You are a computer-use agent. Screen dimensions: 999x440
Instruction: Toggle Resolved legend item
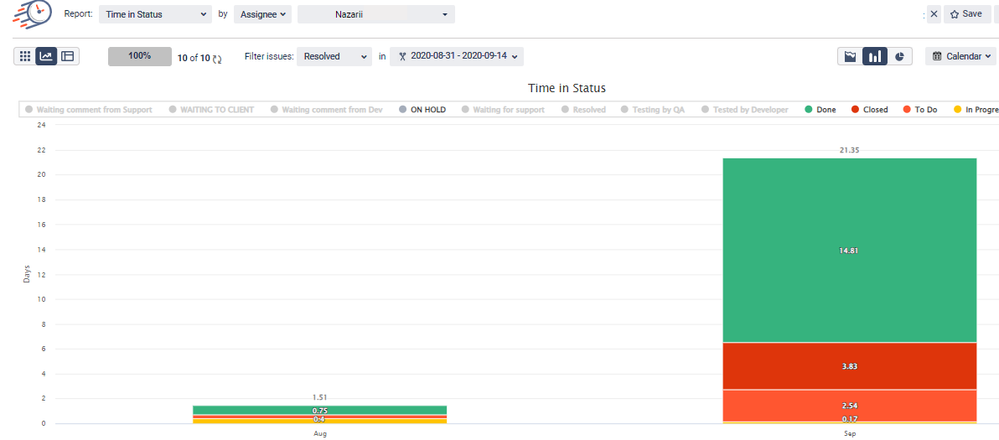[x=584, y=110]
